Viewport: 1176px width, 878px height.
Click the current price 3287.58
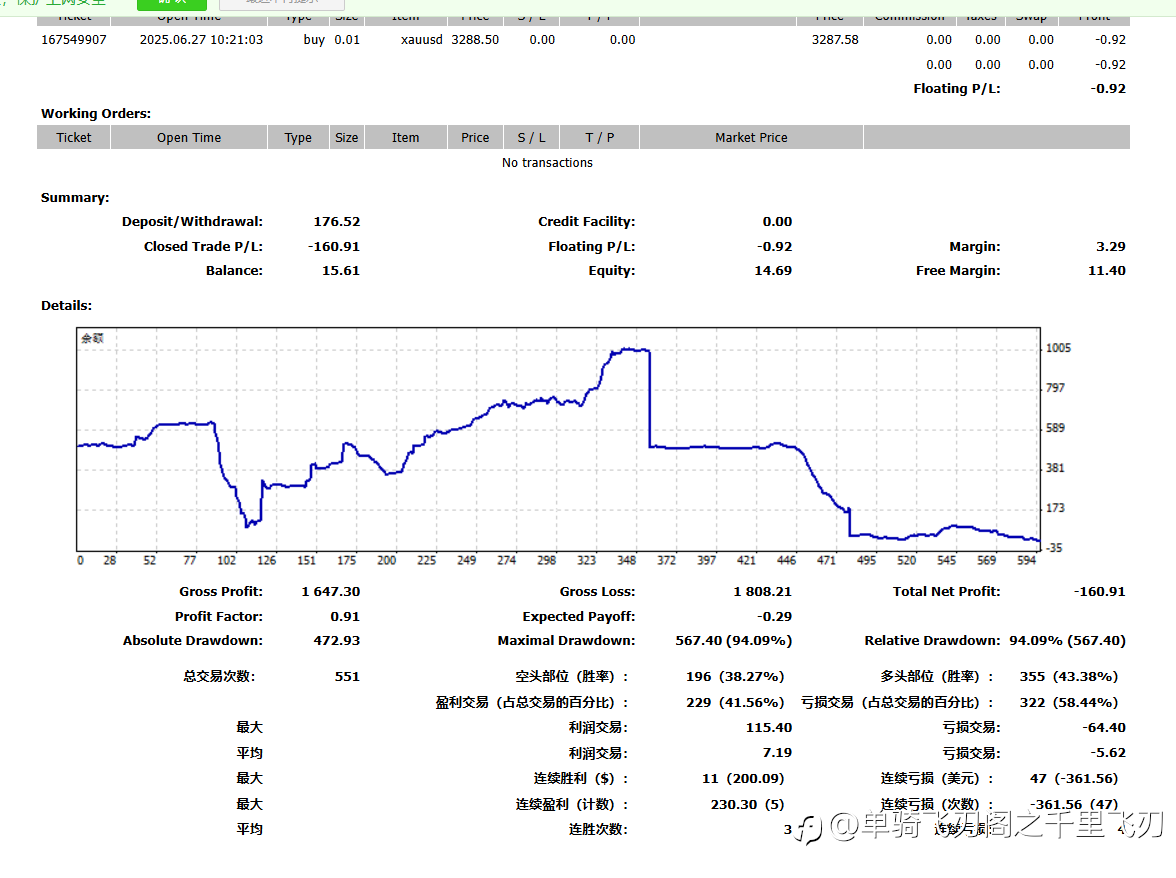click(835, 40)
